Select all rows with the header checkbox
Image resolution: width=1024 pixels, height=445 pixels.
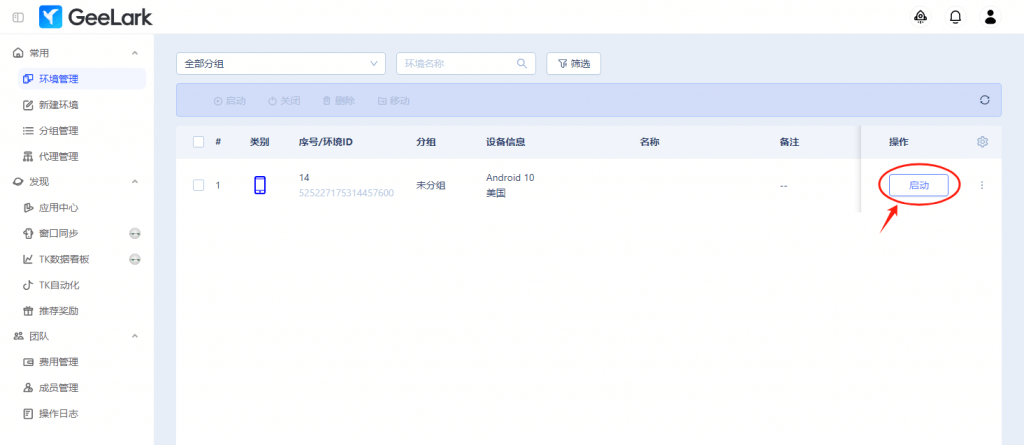coord(198,142)
